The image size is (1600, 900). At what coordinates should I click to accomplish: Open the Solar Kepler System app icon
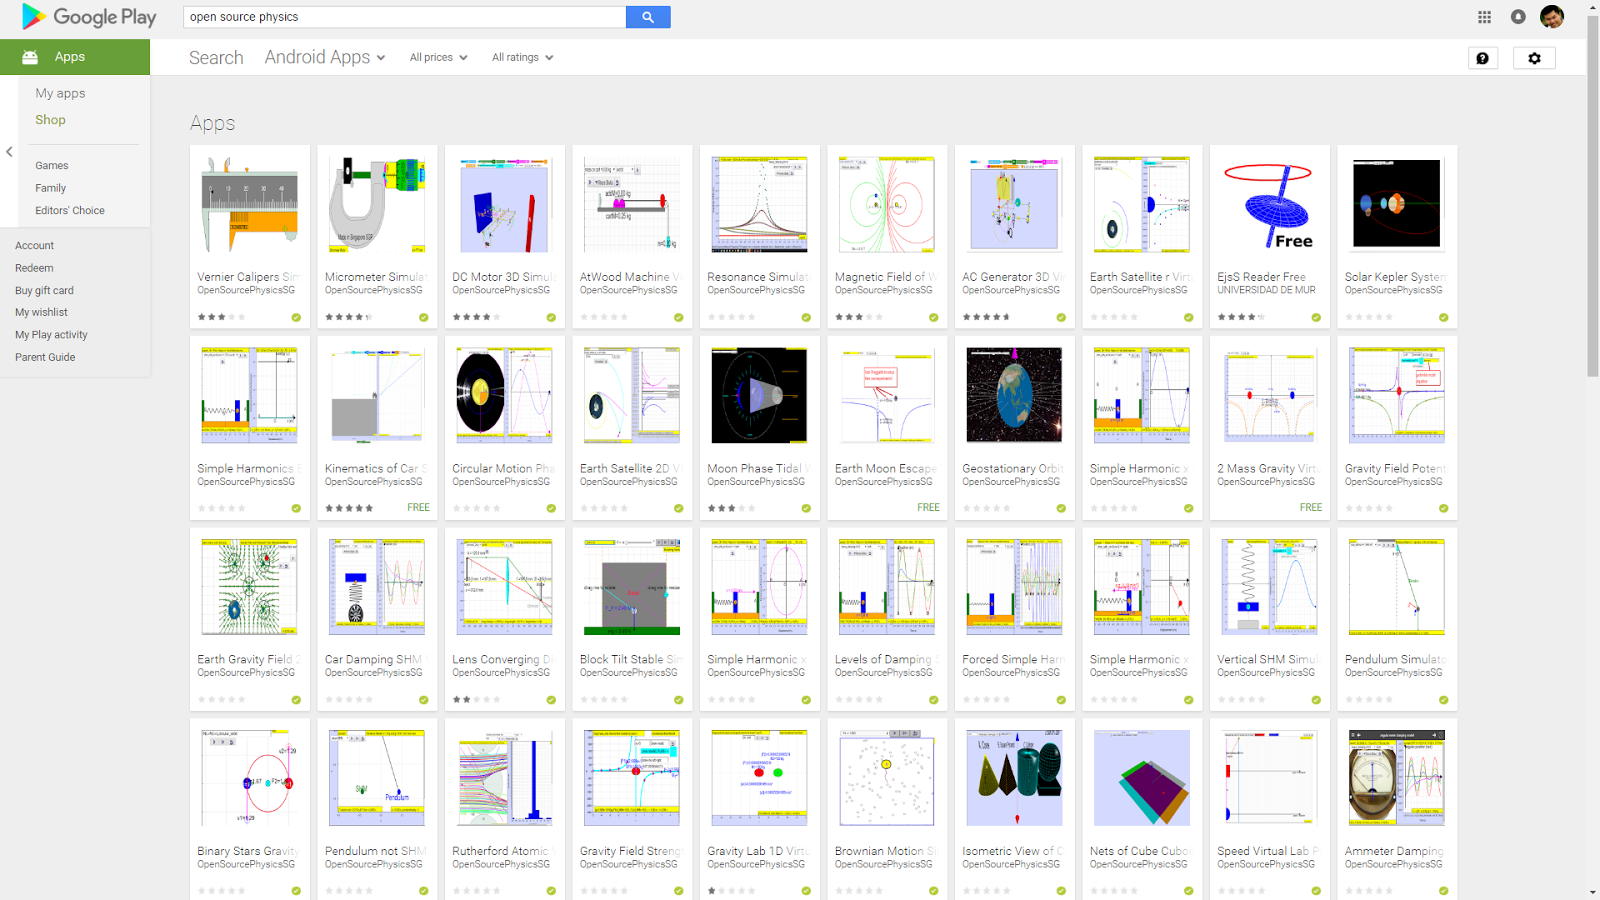[1397, 204]
